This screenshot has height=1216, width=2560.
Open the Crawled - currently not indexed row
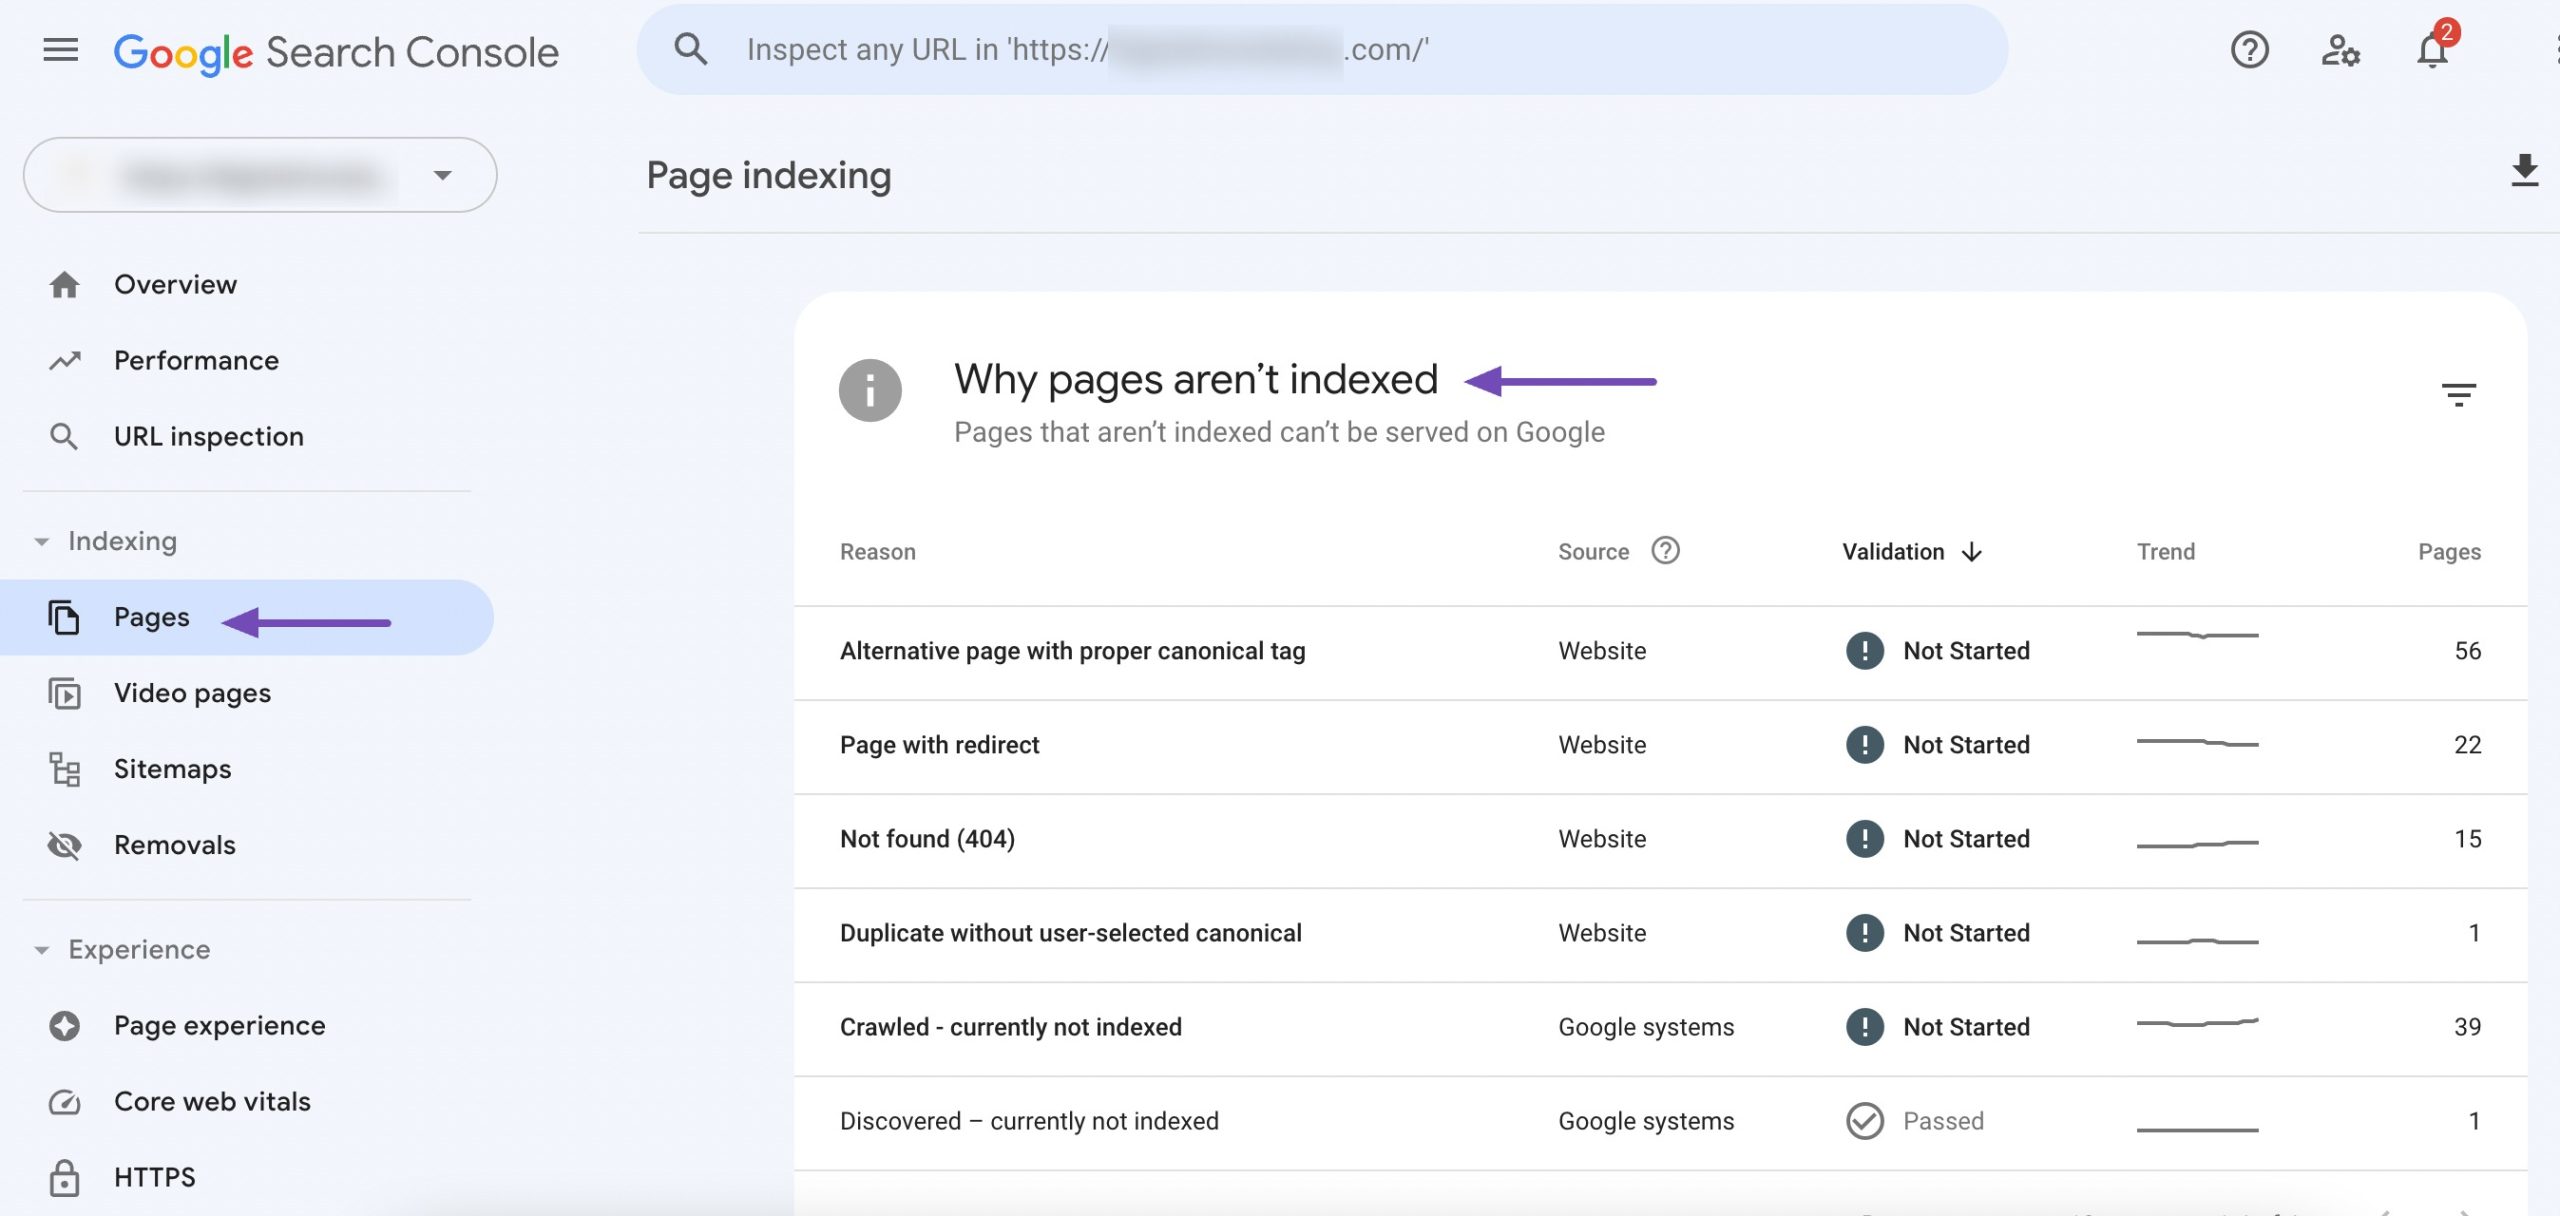tap(1010, 1026)
